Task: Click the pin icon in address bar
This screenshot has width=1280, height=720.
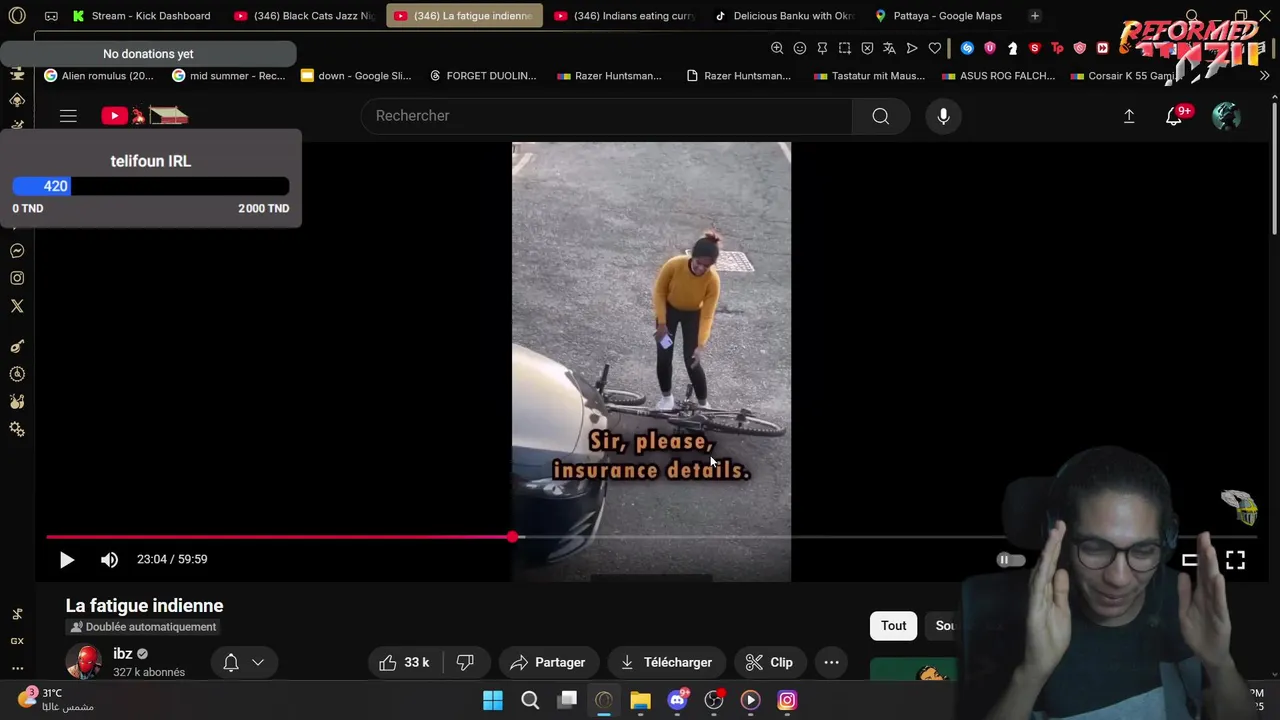Action: pos(822,48)
